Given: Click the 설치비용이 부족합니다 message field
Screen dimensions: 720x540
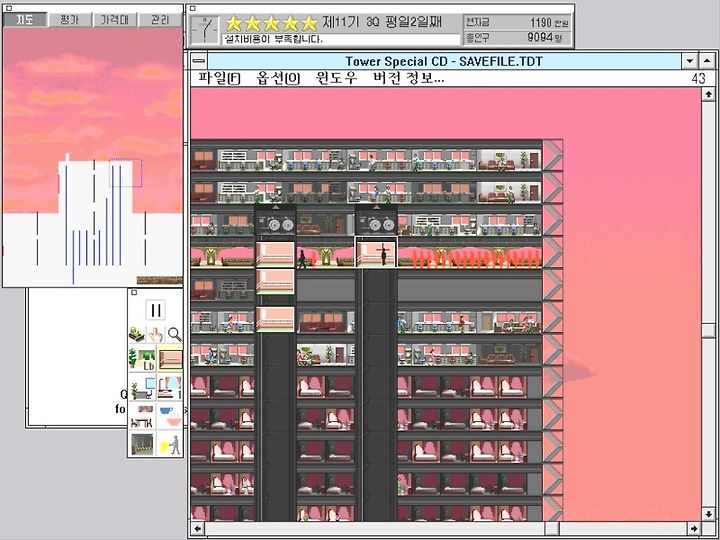Looking at the screenshot, I should tap(341, 39).
